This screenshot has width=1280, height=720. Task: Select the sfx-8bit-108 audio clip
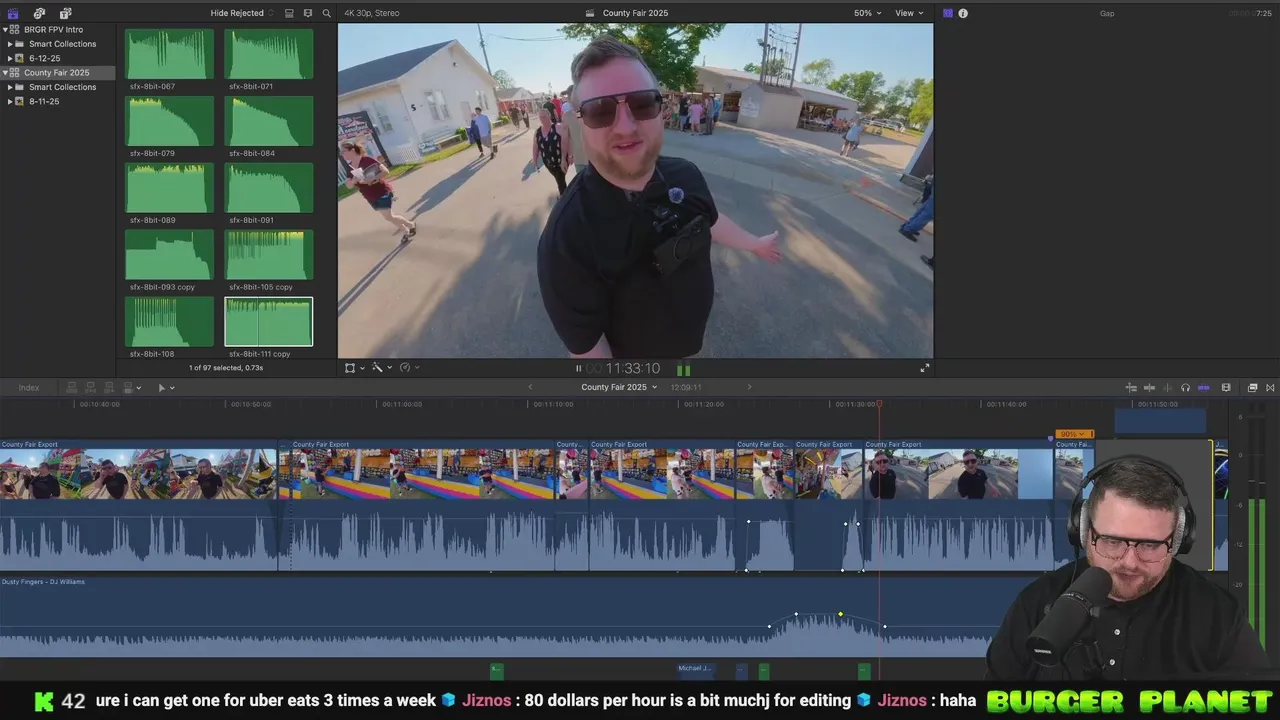169,322
